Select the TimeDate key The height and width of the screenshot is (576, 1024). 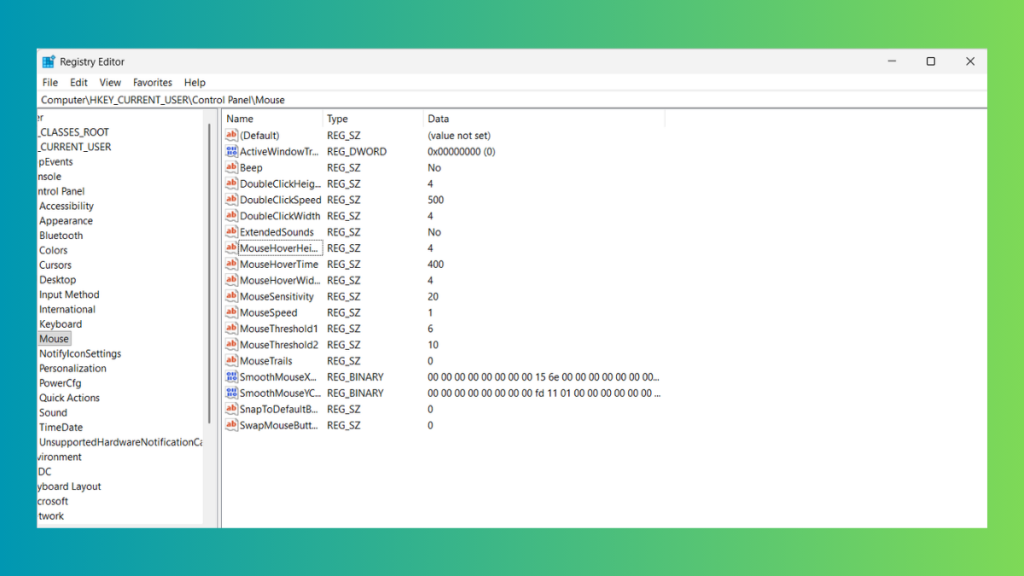(x=61, y=427)
